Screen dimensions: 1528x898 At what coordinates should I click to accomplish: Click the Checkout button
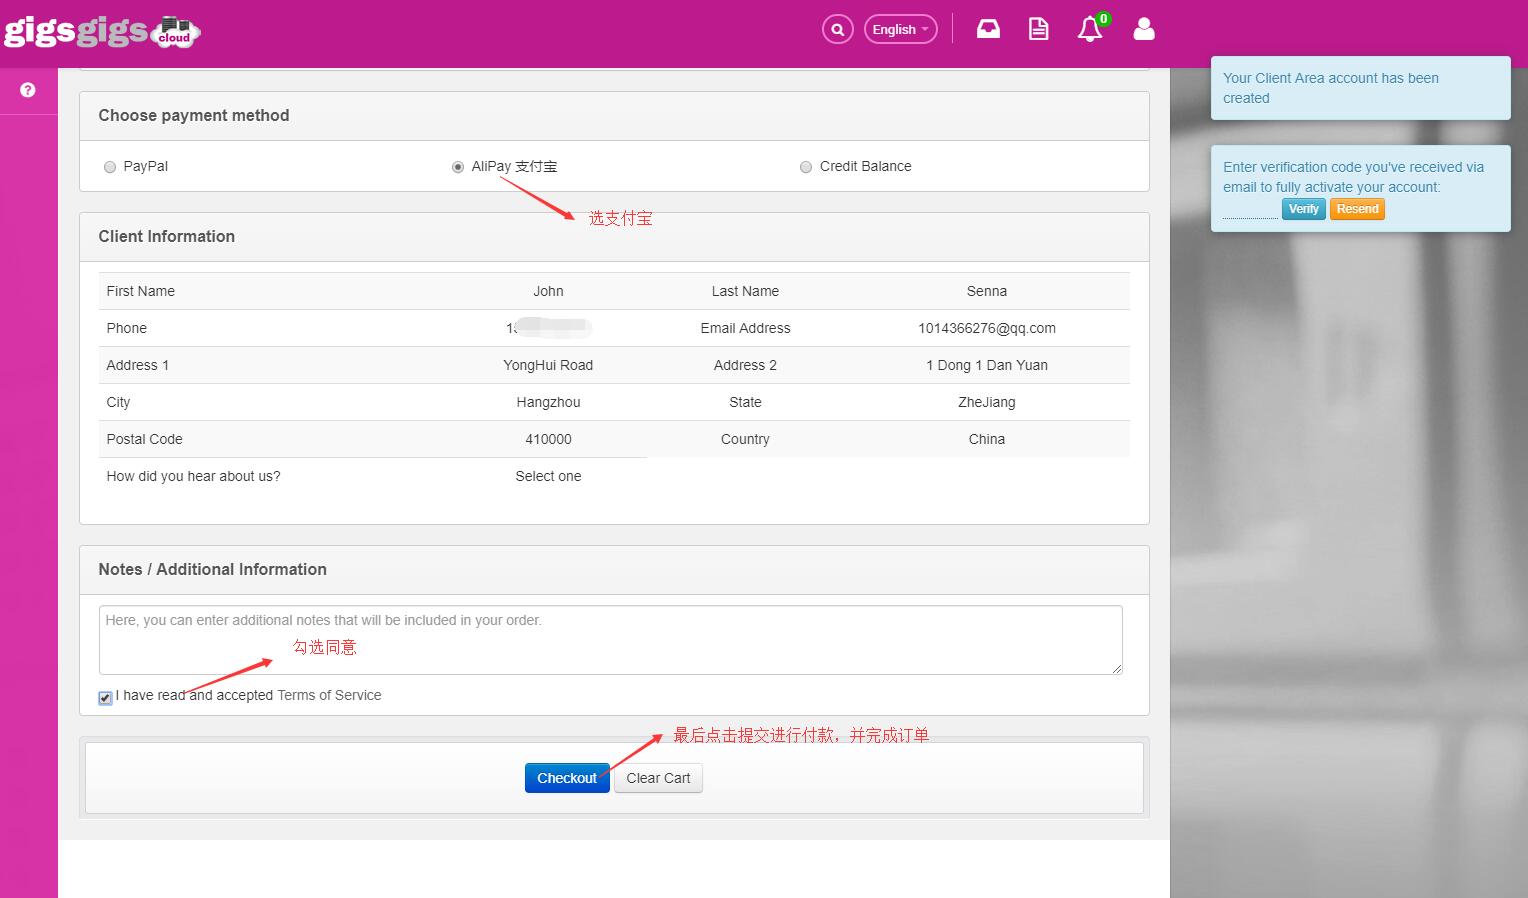(567, 778)
